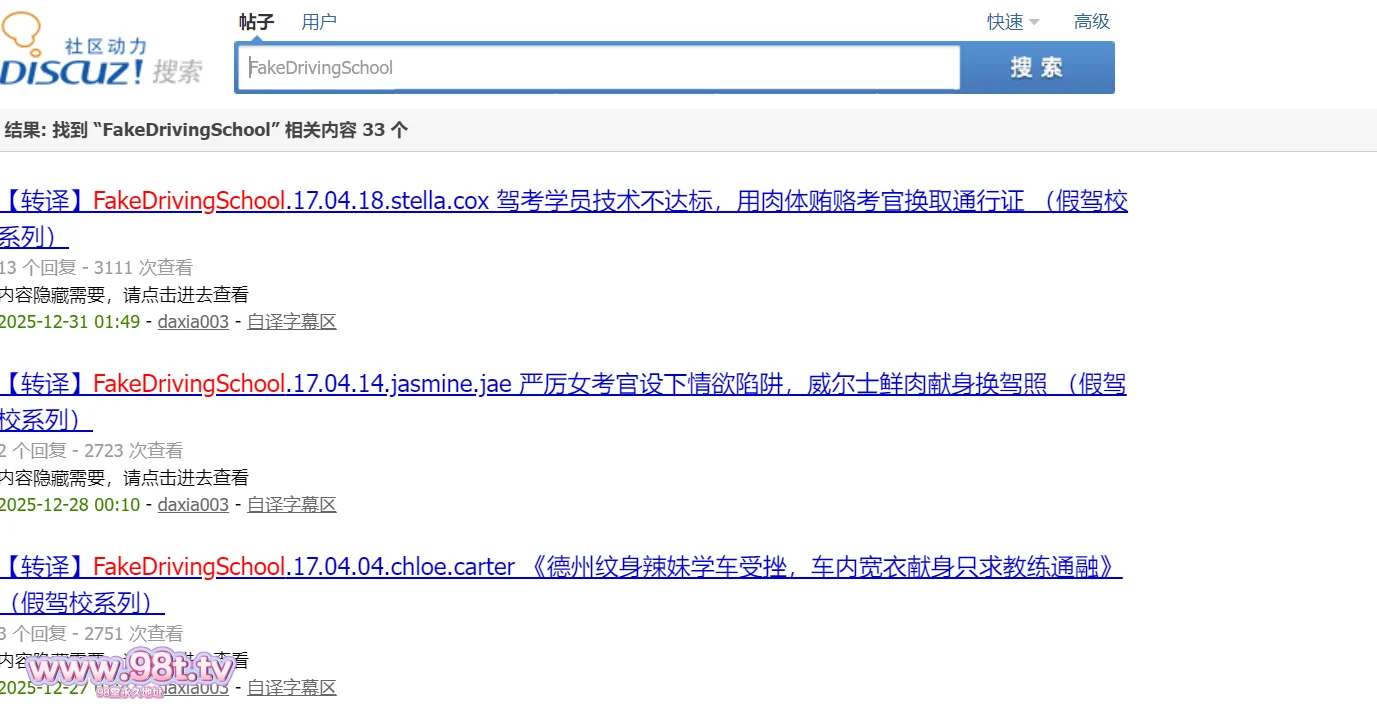
Task: Focus the FakeDrivingSchool search input field
Action: pos(600,68)
